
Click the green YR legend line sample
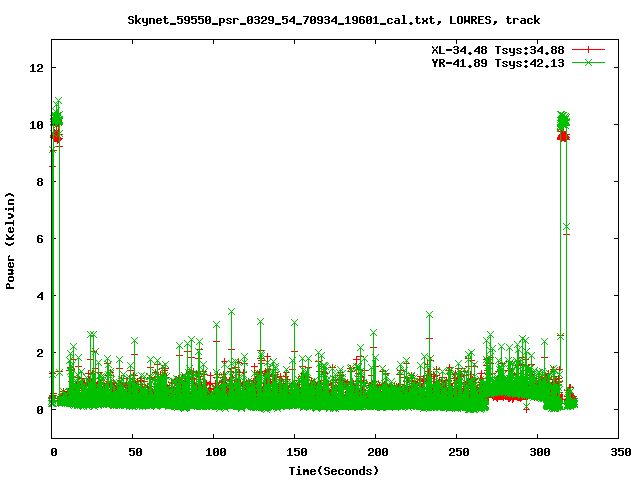(588, 62)
